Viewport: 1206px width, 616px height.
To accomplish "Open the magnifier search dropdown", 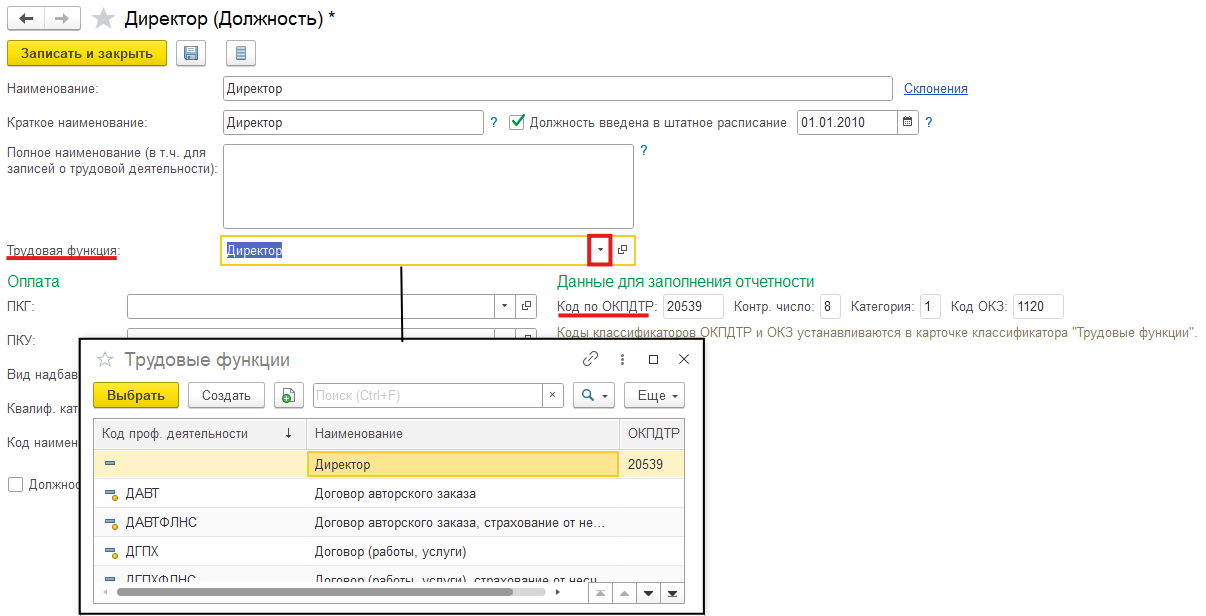I will pyautogui.click(x=593, y=395).
